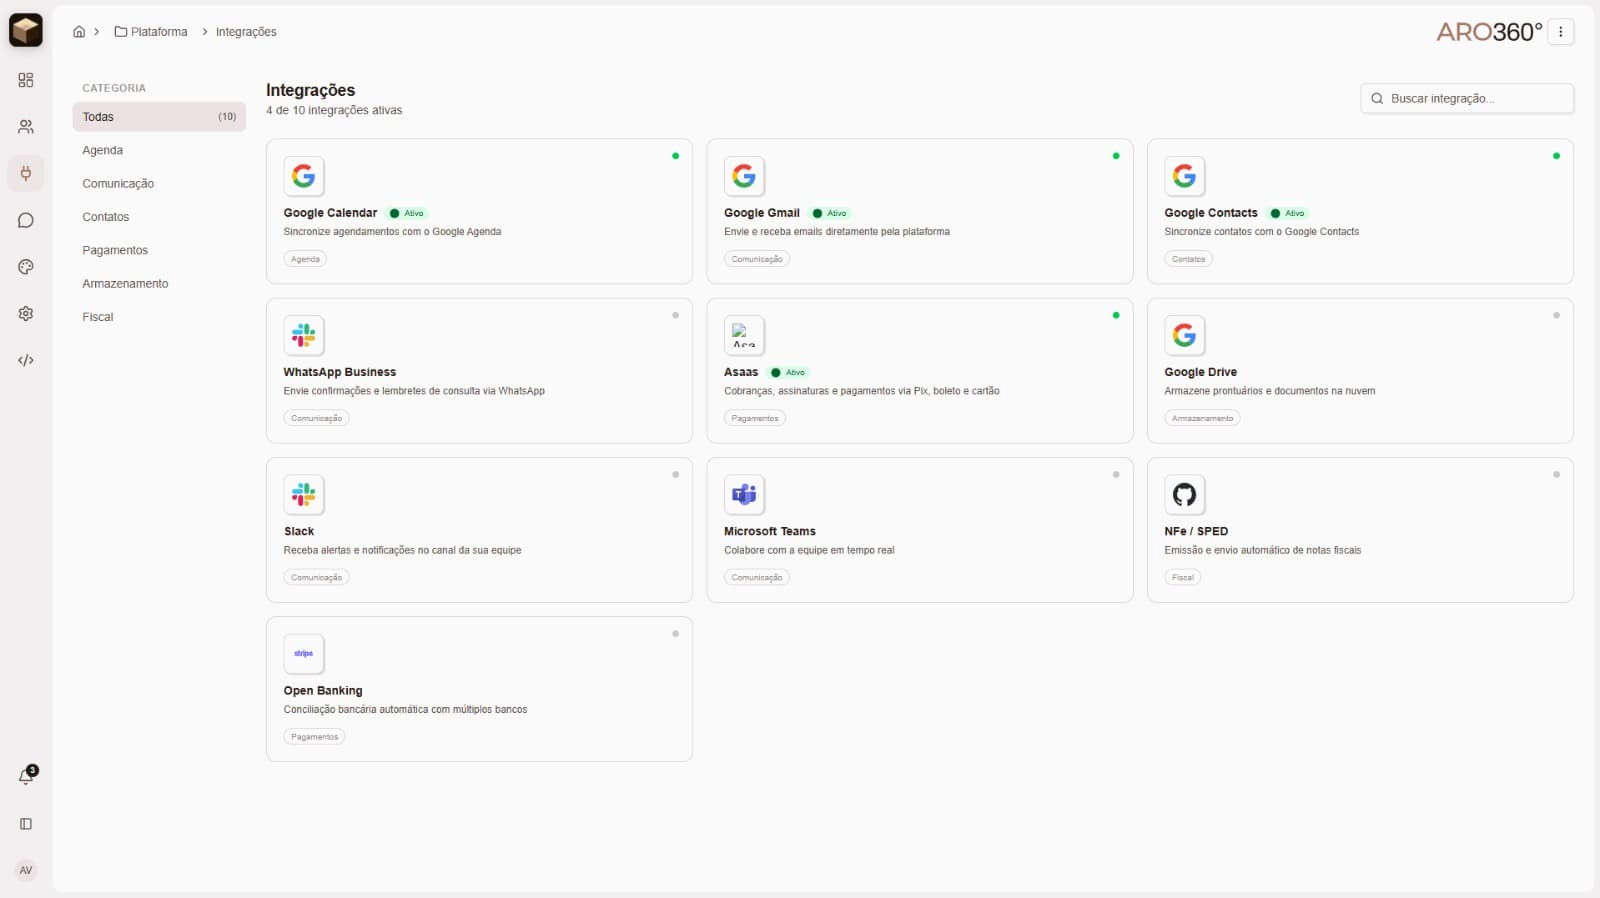
Task: Filter by Contatos category
Action: pyautogui.click(x=106, y=217)
